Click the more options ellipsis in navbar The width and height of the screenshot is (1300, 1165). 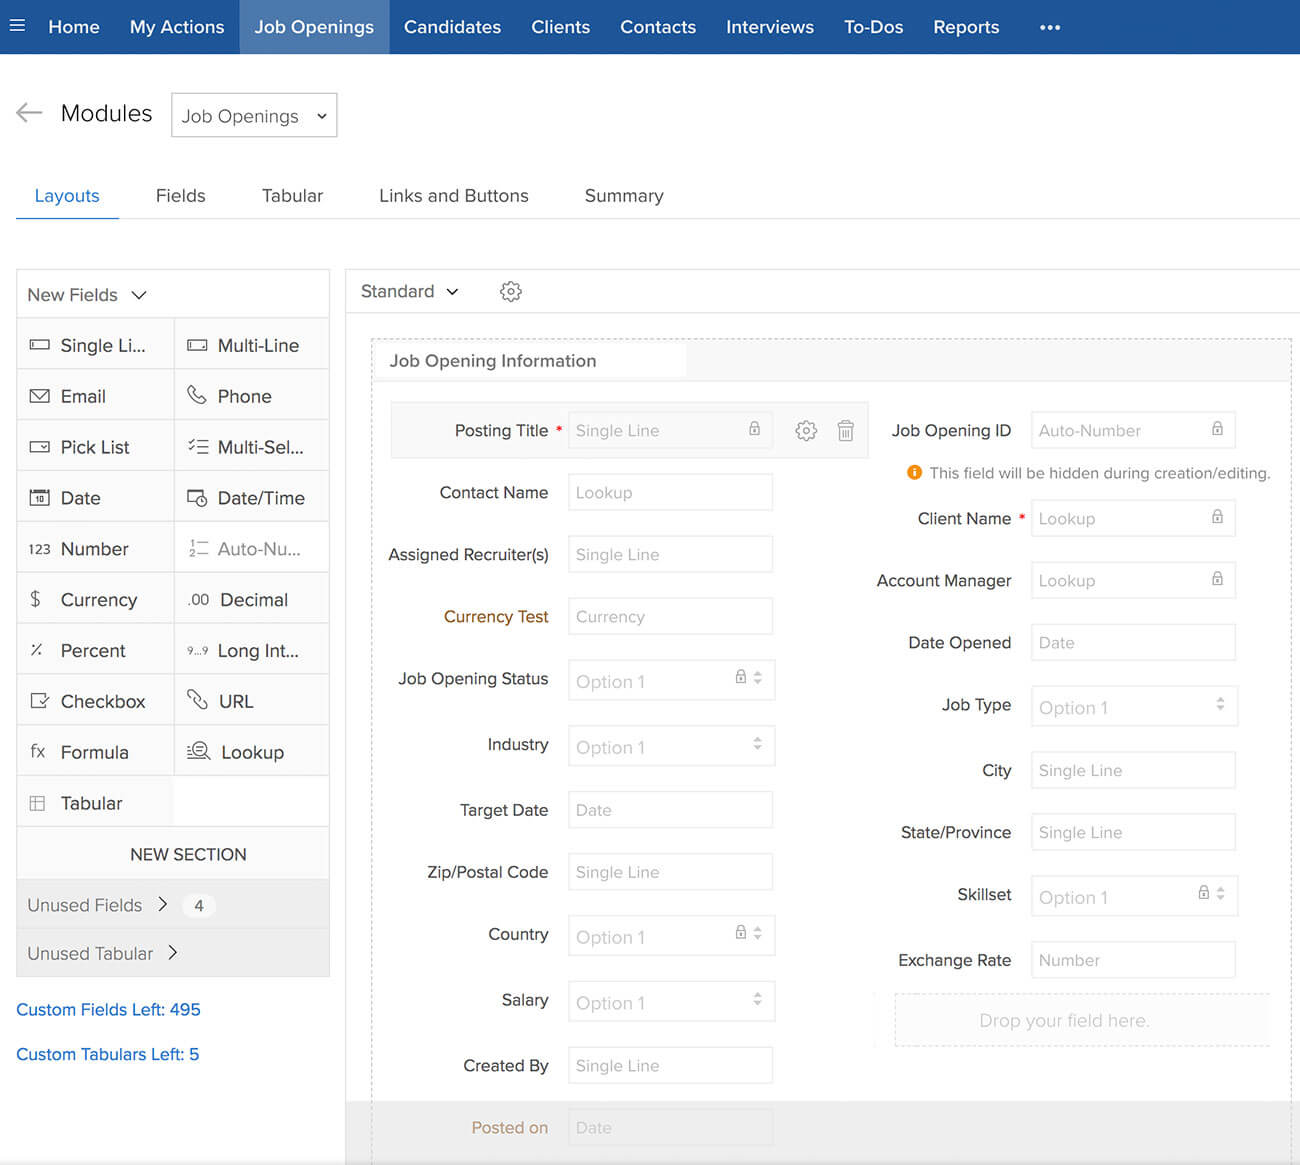[x=1049, y=27]
